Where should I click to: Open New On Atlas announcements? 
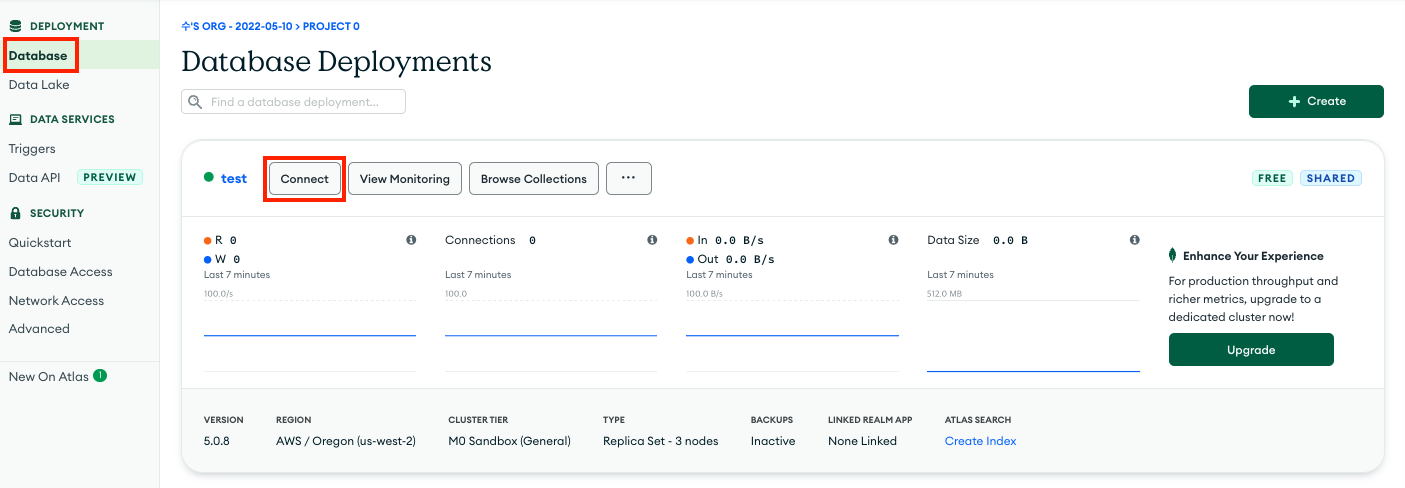[49, 377]
